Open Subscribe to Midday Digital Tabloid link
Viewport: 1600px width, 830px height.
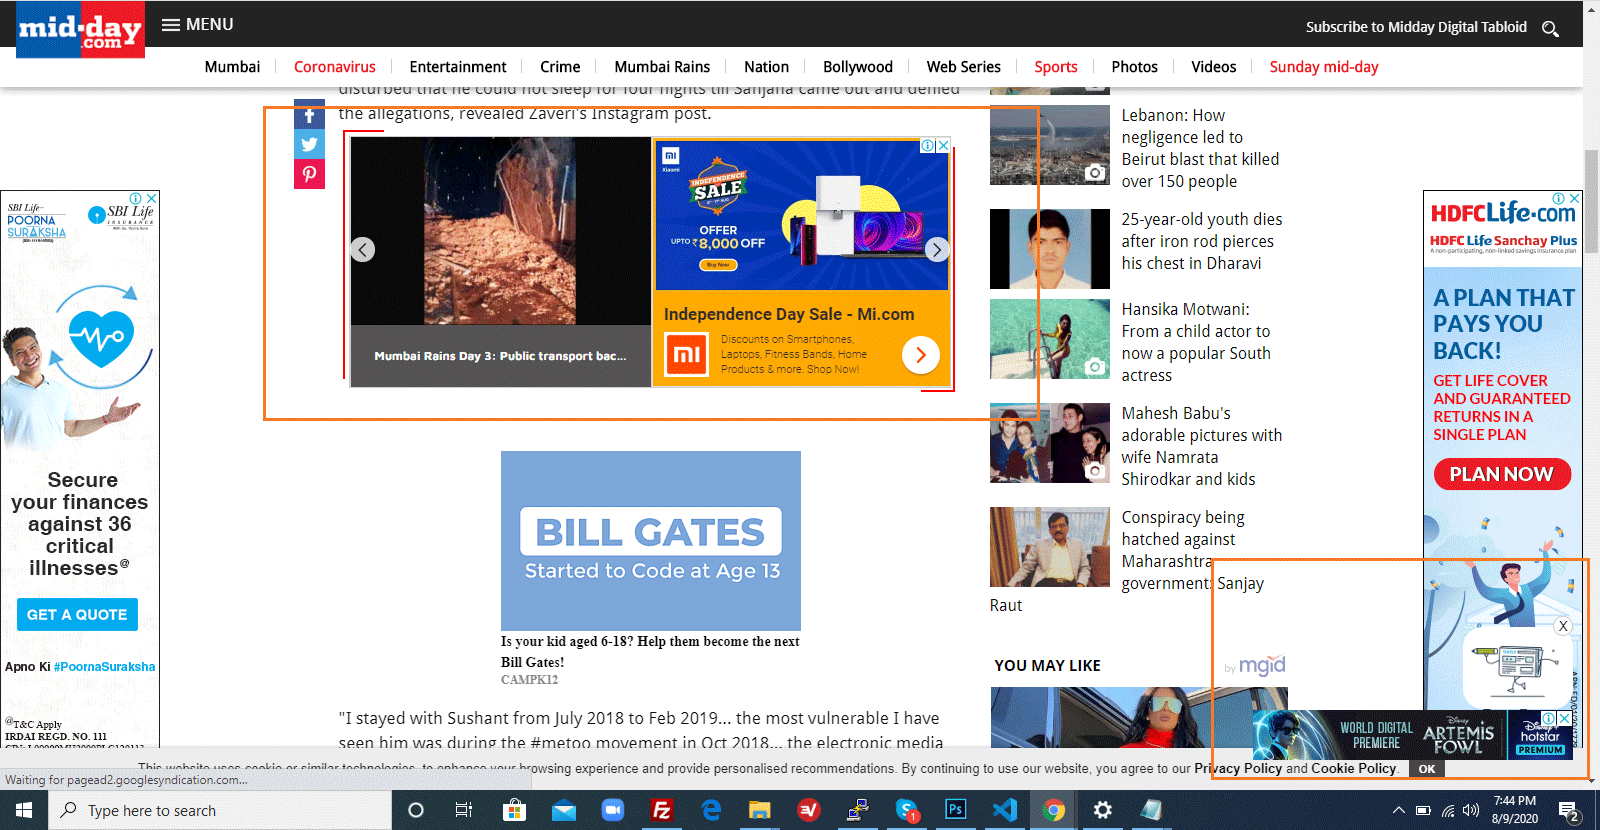(x=1416, y=27)
